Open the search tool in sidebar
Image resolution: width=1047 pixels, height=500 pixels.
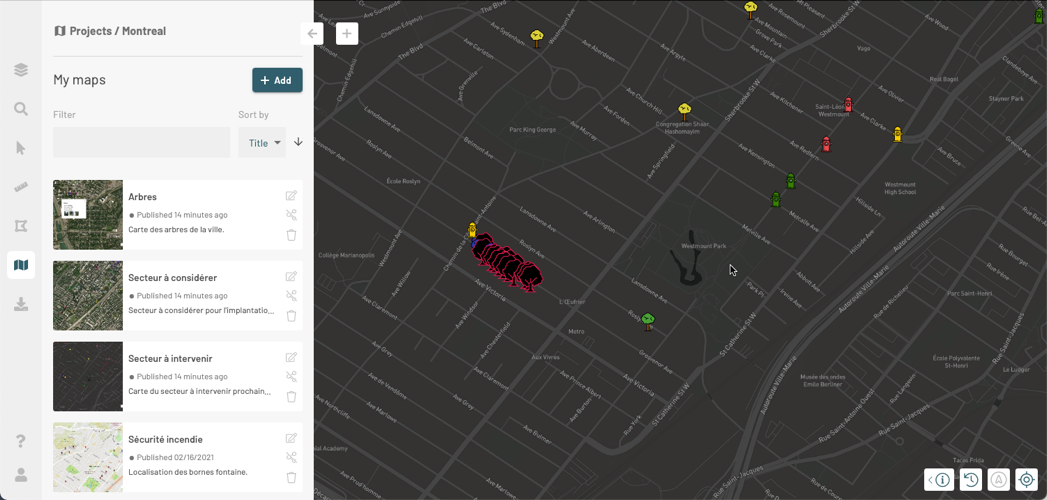tap(21, 109)
